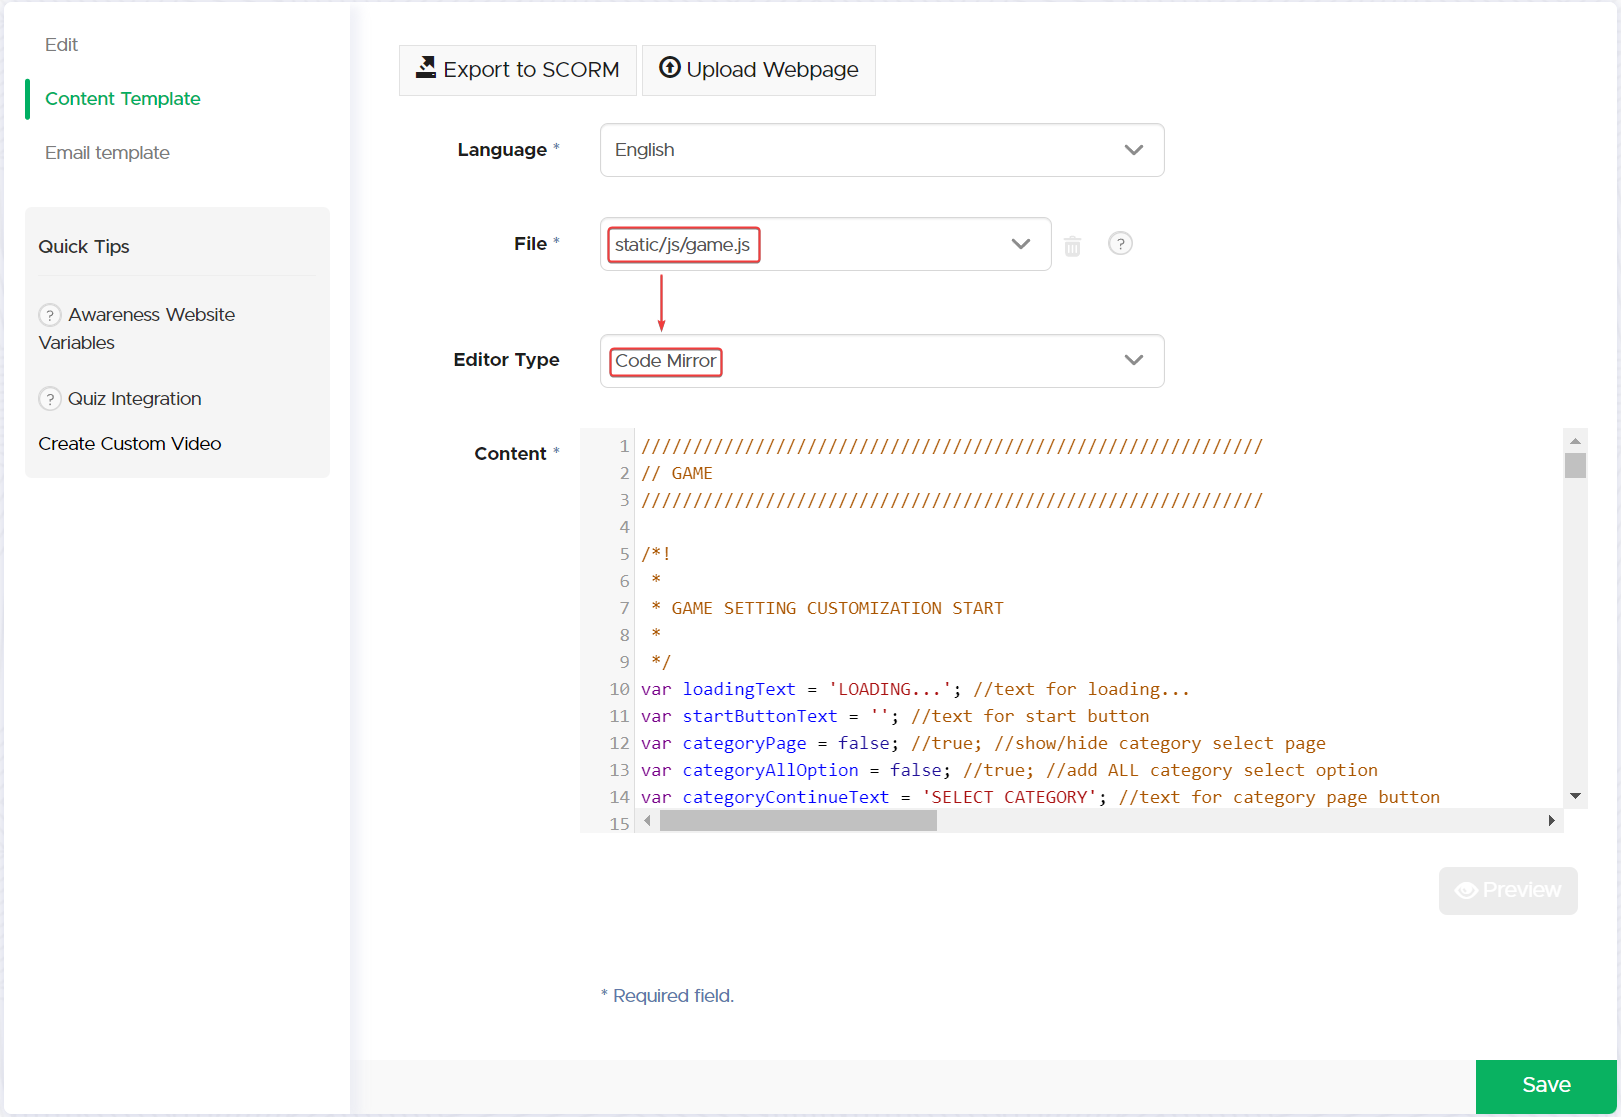Click the Export to SCORM icon

(426, 68)
